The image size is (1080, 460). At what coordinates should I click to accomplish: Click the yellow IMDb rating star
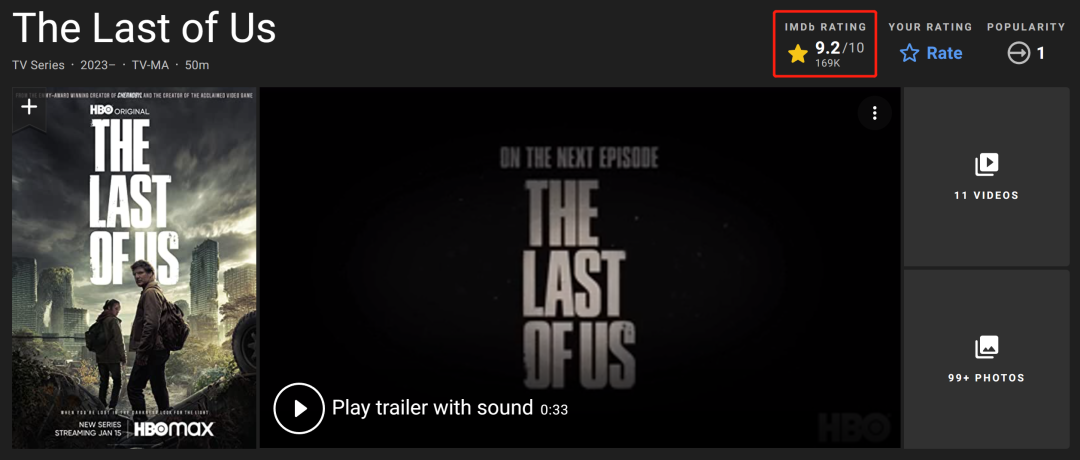pos(798,54)
